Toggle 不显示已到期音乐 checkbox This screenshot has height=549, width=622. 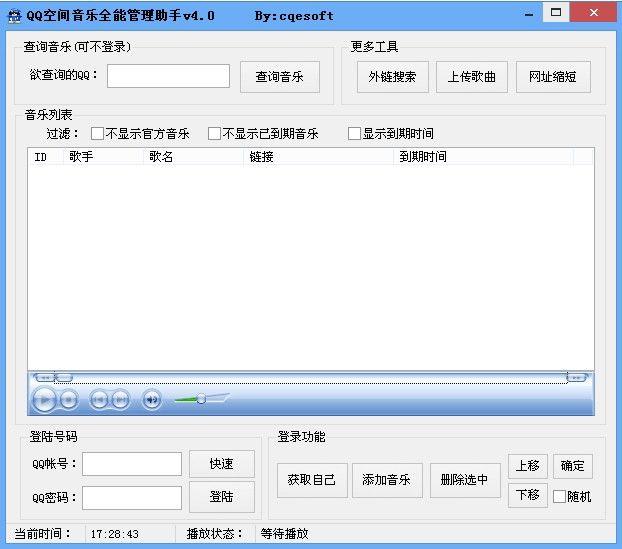[x=214, y=134]
